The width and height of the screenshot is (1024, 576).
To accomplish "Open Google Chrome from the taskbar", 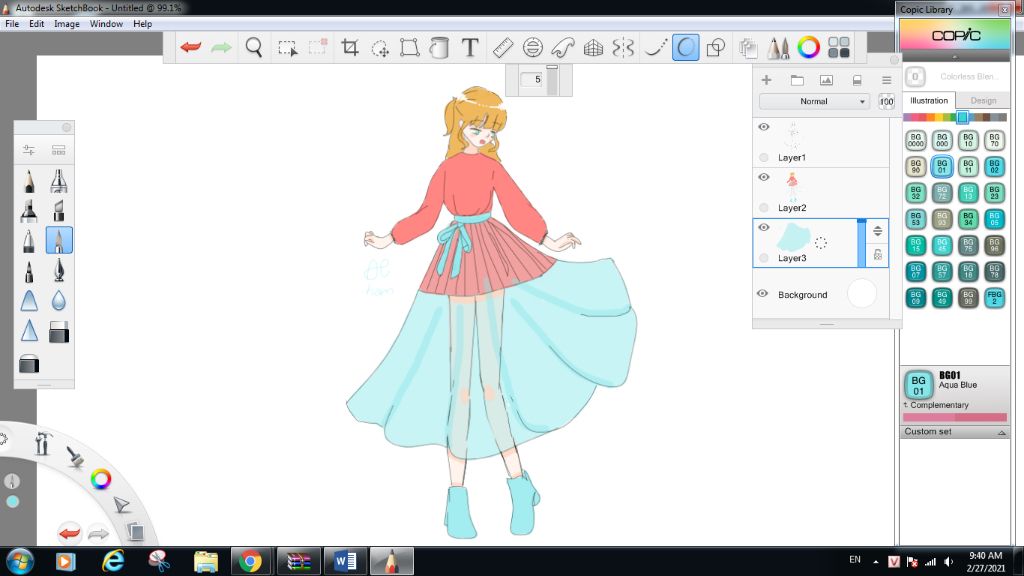I will pos(250,561).
